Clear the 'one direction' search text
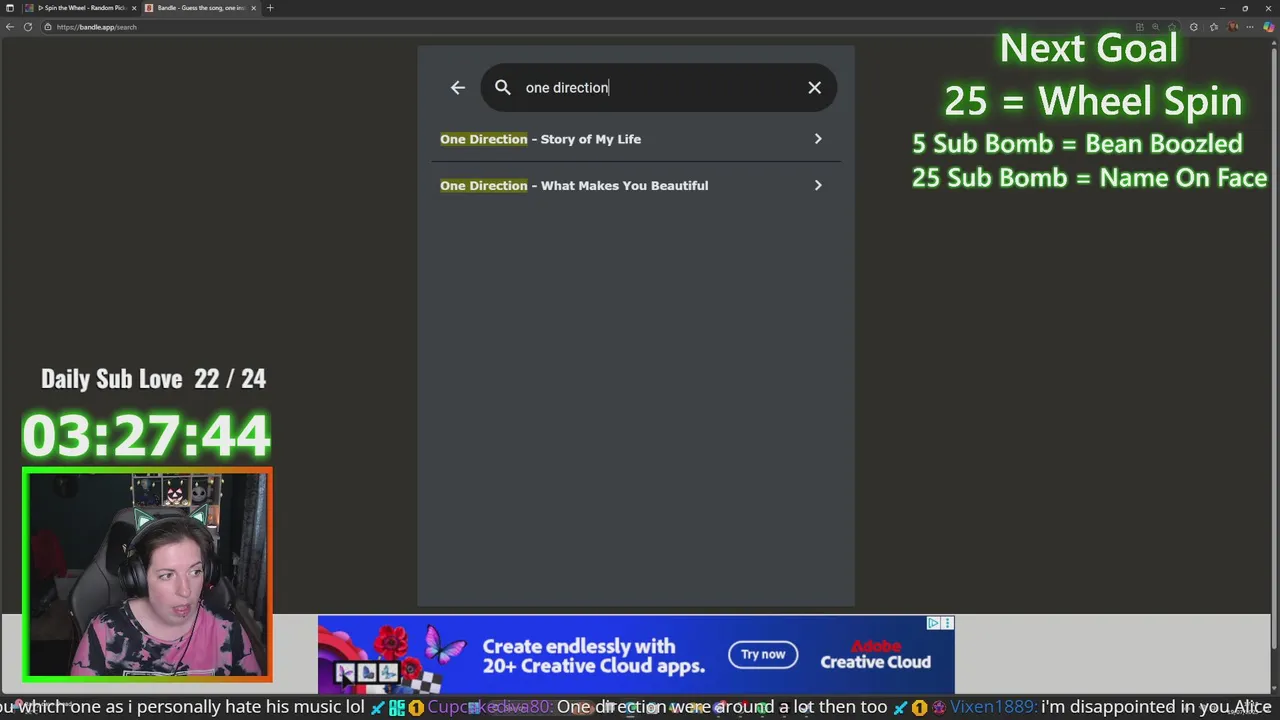 [815, 88]
